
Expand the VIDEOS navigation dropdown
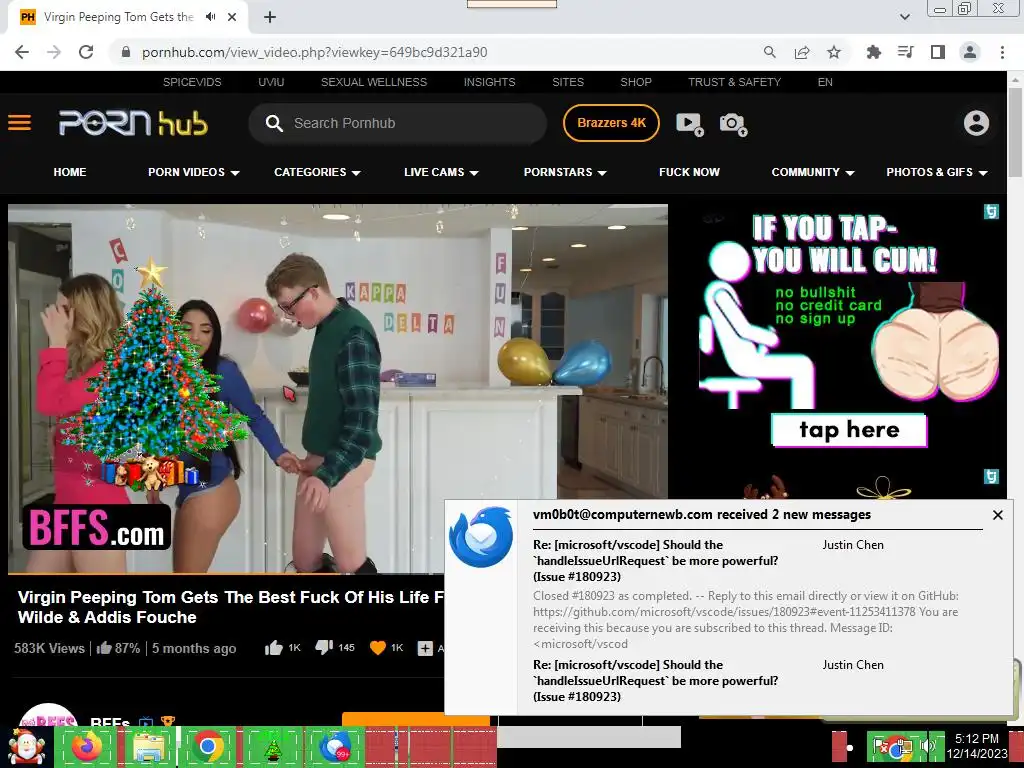[x=194, y=172]
